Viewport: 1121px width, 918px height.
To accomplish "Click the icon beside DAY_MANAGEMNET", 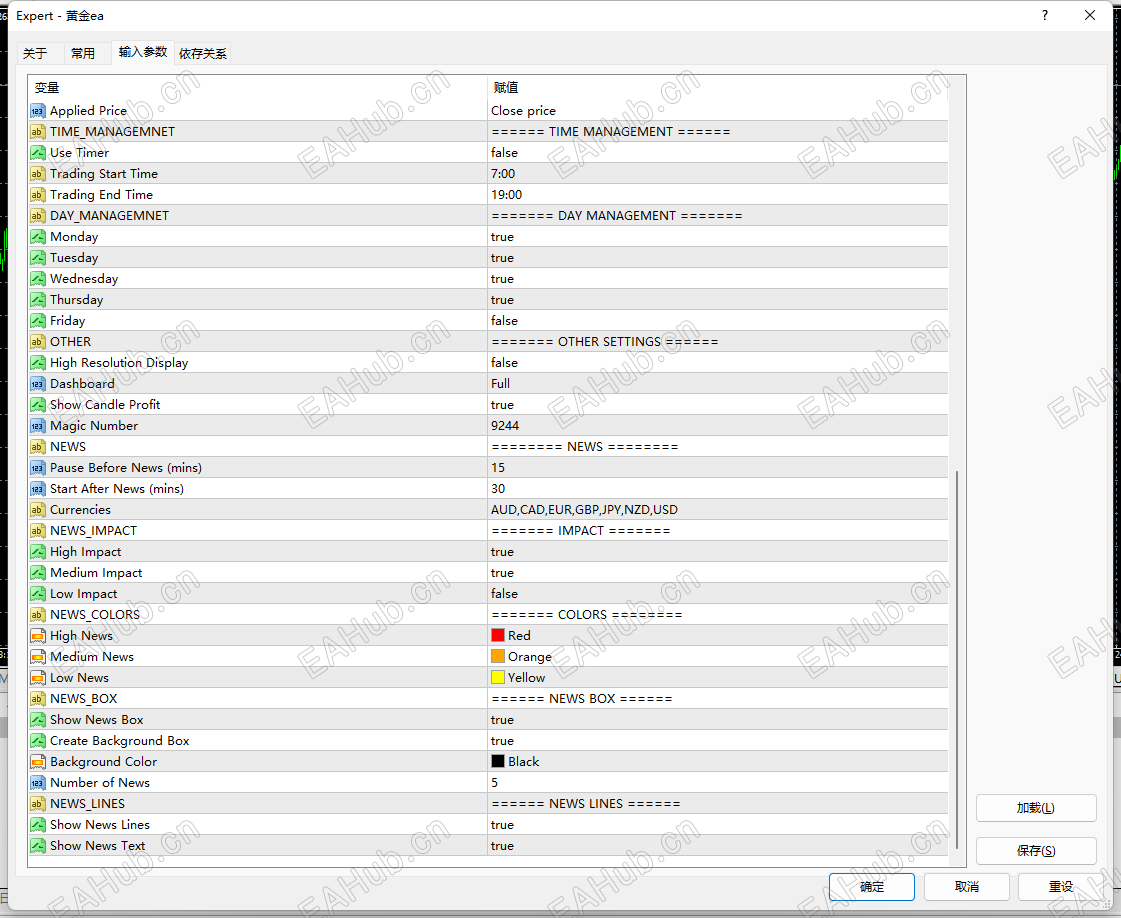I will tap(38, 216).
